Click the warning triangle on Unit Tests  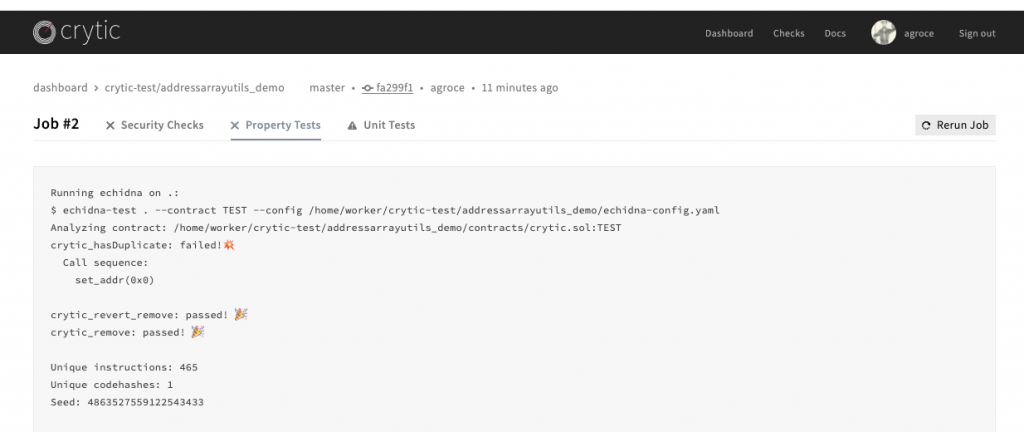(352, 126)
